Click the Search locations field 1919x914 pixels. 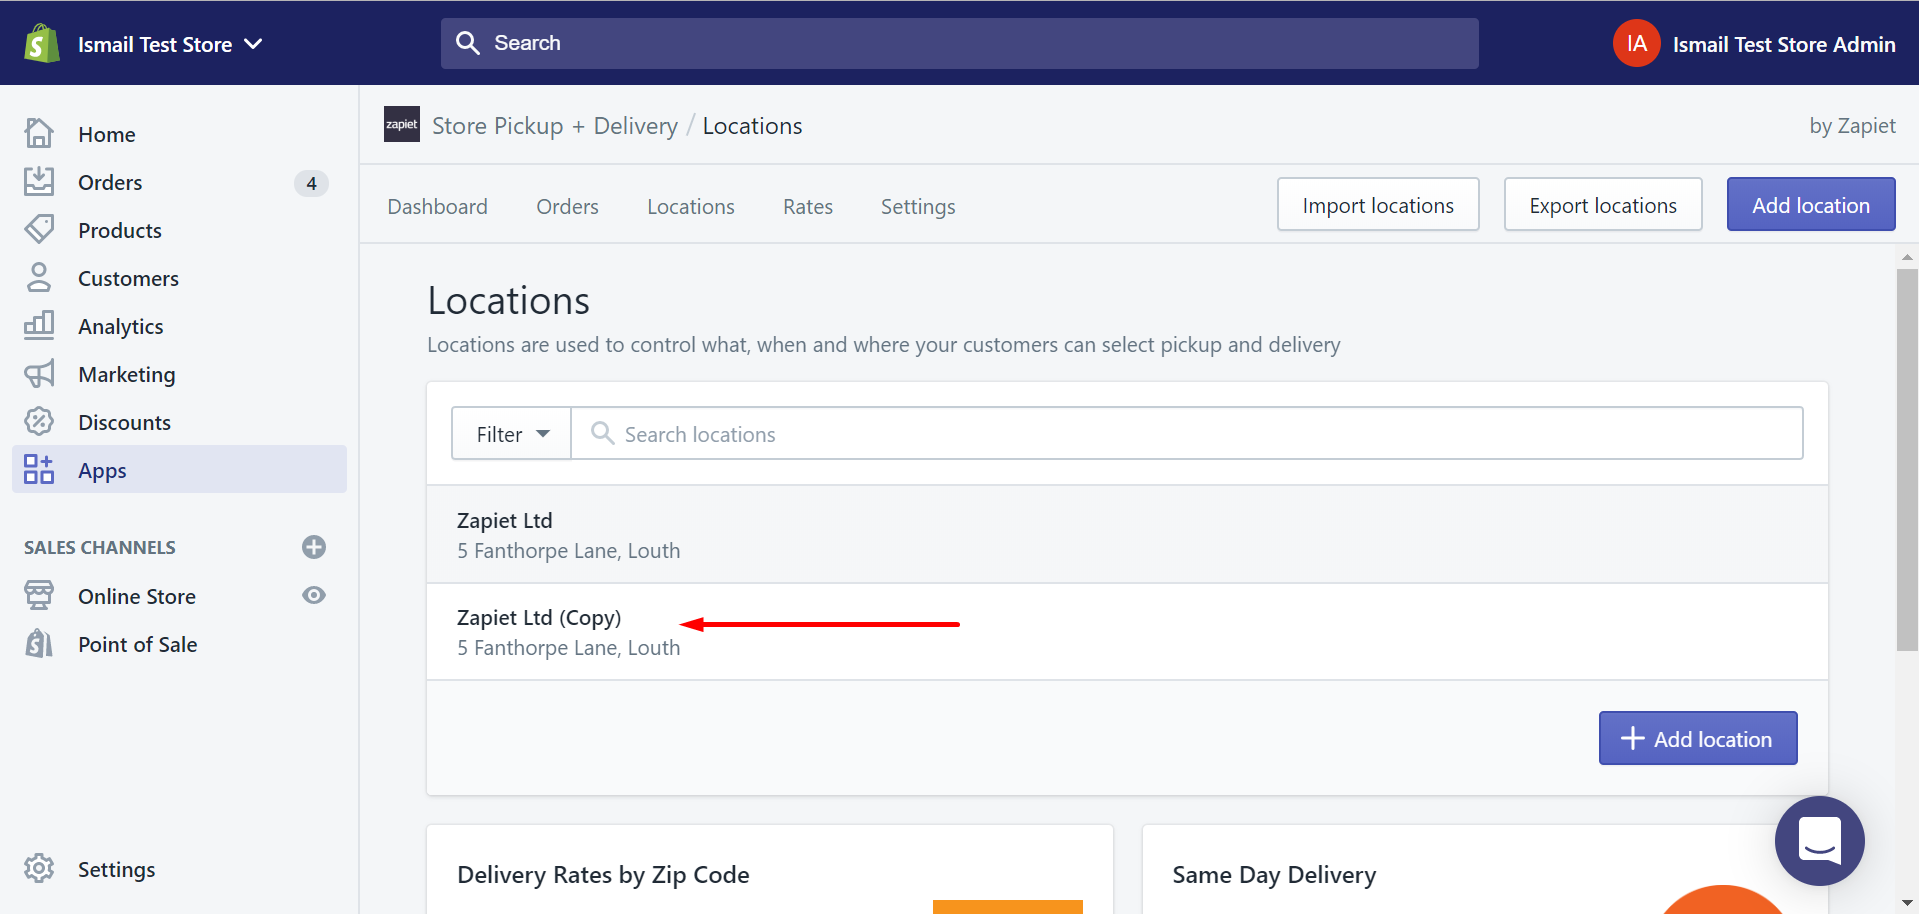click(1187, 434)
